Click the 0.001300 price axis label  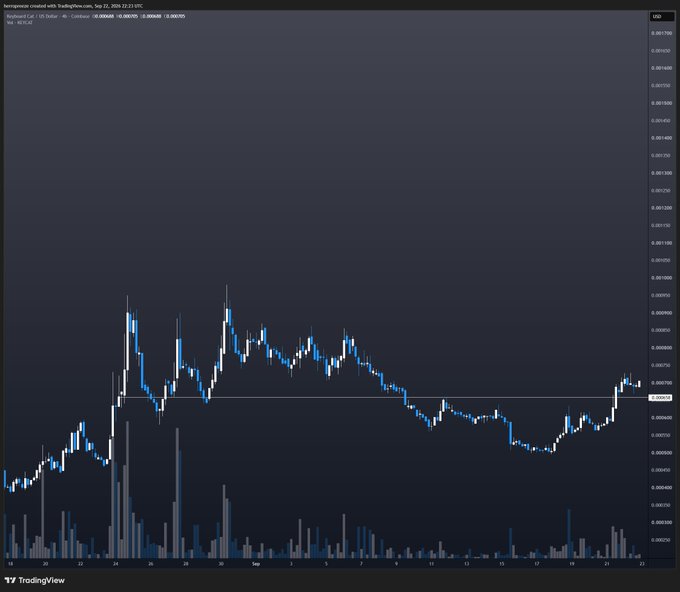(x=661, y=173)
